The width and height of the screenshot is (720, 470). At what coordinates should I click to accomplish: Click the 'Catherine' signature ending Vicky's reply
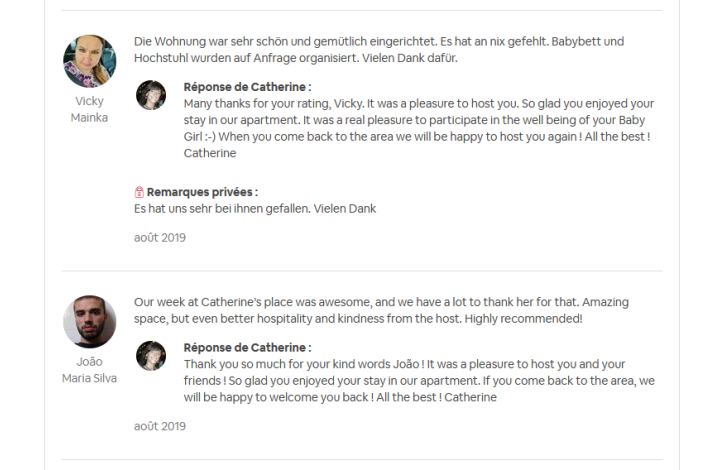pos(210,153)
